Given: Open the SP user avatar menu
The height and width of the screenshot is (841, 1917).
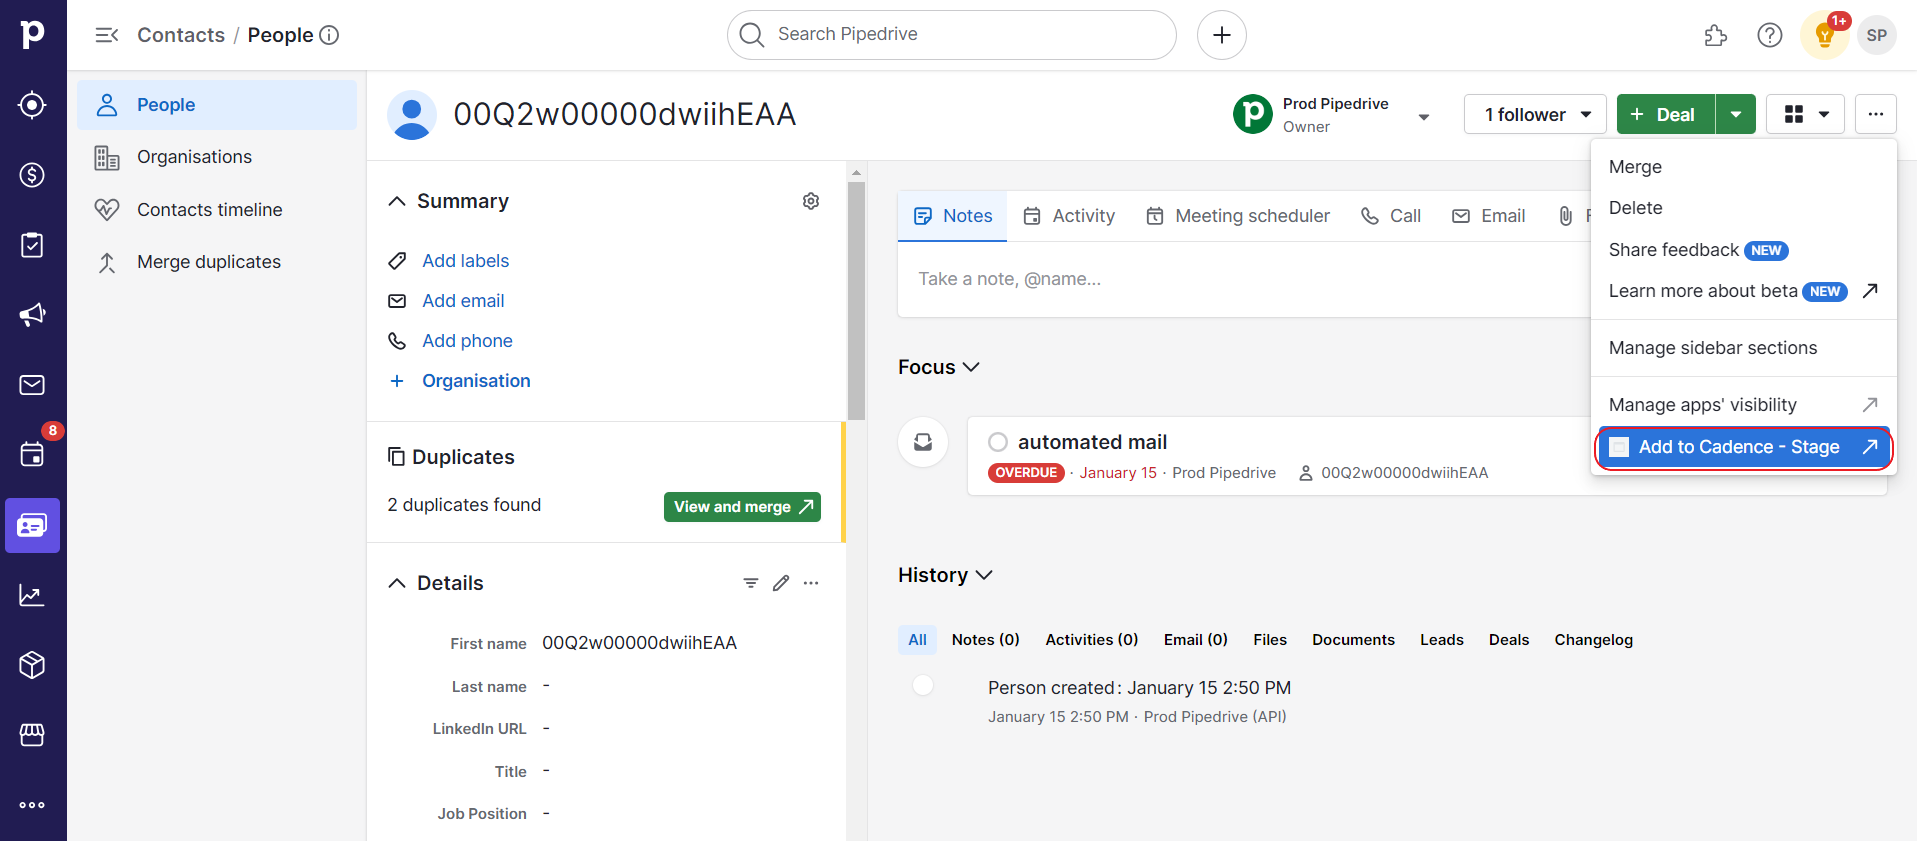Looking at the screenshot, I should pyautogui.click(x=1877, y=35).
